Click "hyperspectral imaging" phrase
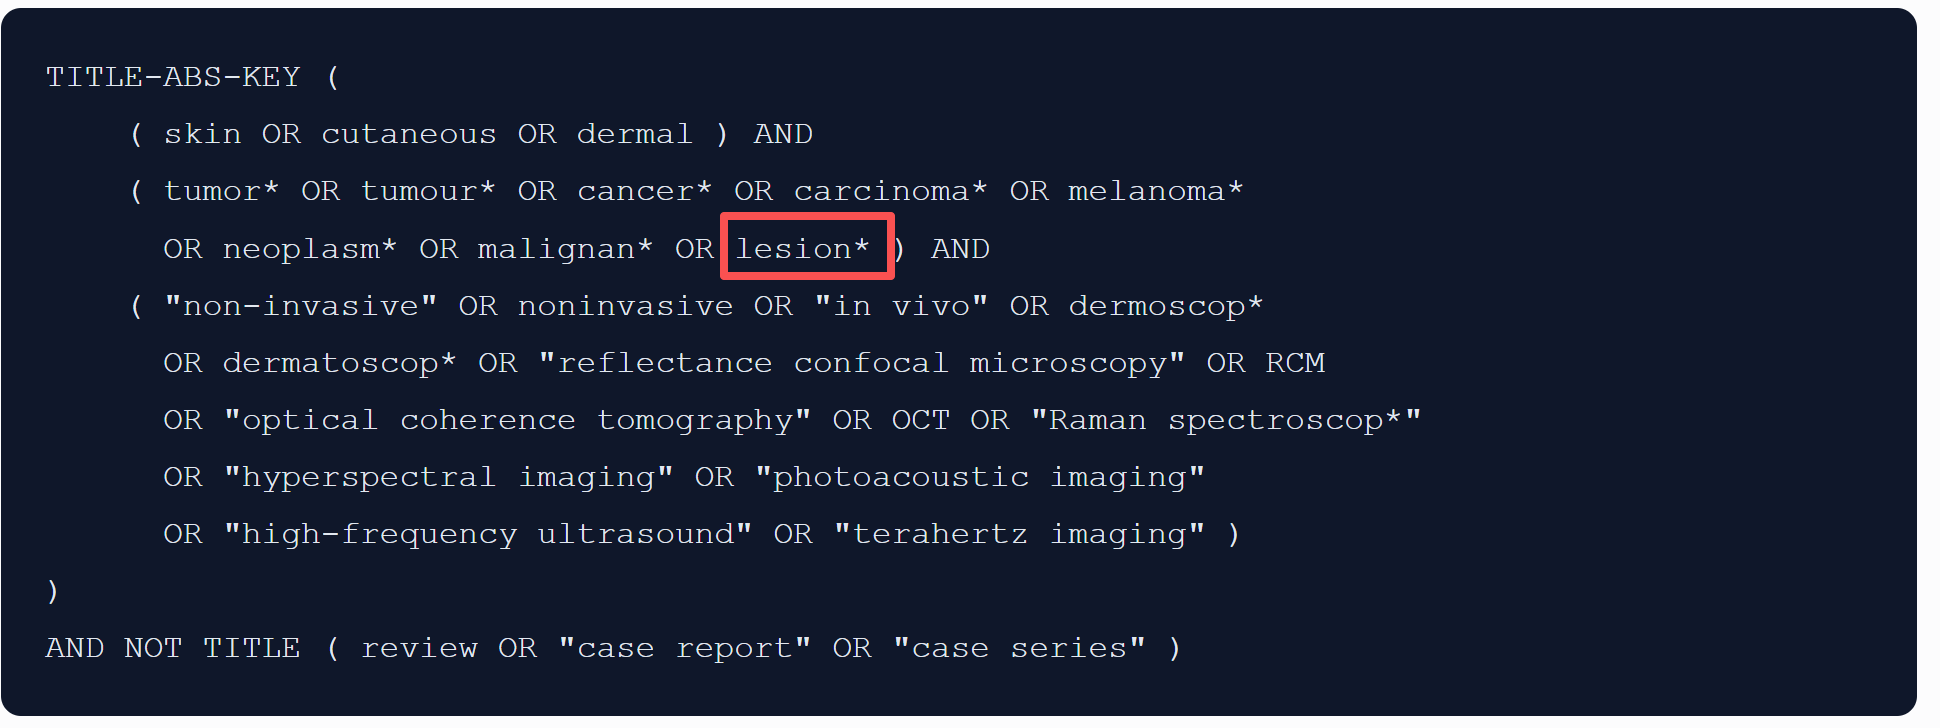 coord(448,477)
